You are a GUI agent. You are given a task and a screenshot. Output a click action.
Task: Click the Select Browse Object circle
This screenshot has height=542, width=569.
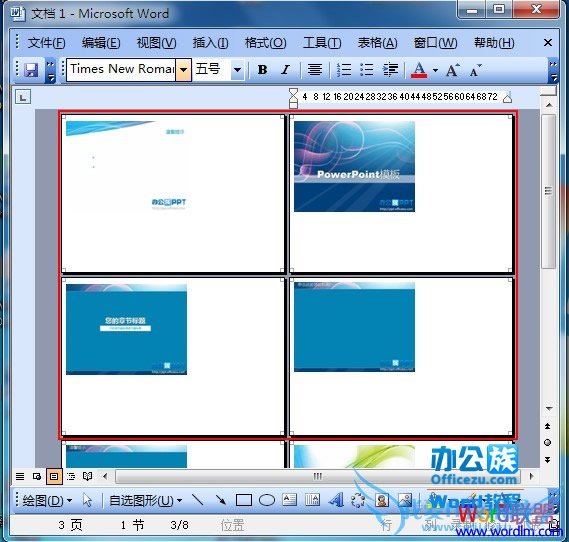548,443
